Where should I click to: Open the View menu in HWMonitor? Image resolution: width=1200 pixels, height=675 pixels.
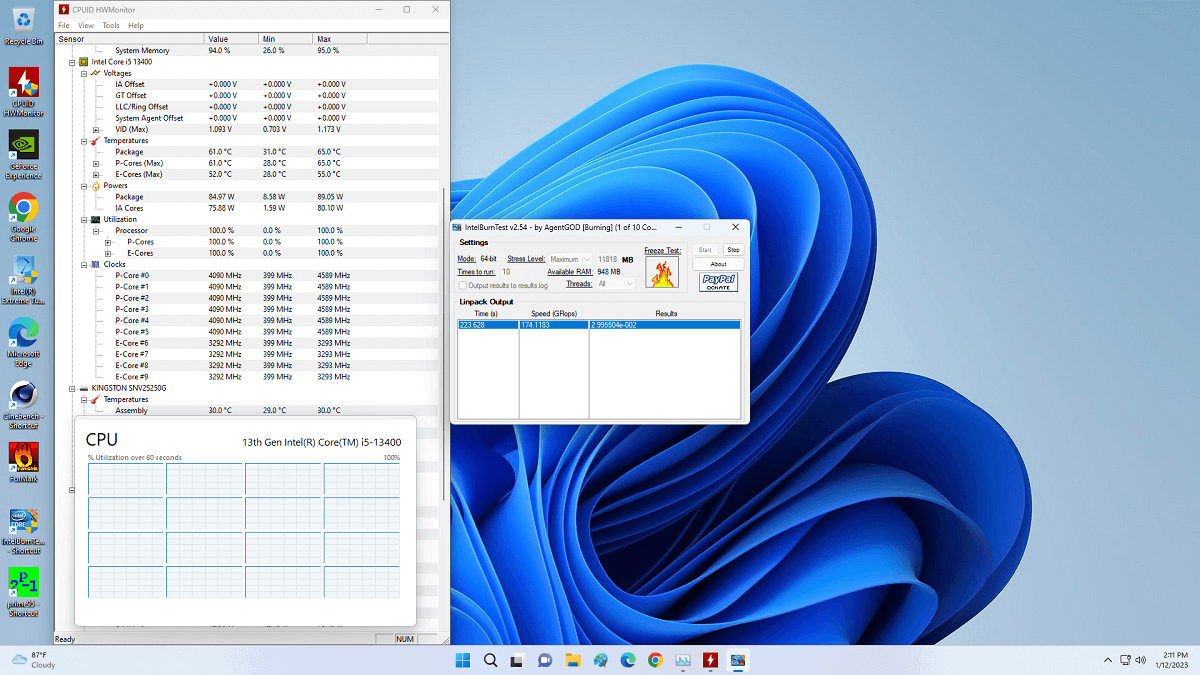point(86,25)
